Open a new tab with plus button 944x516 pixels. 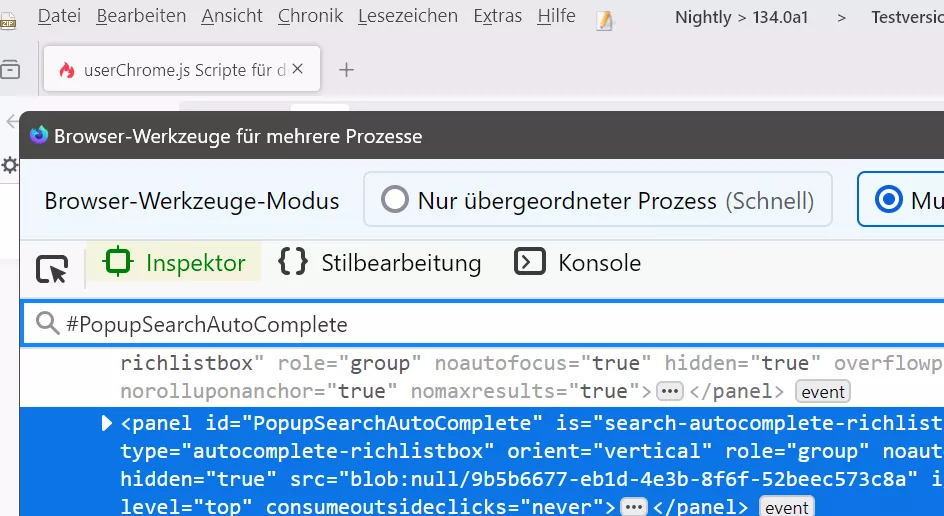point(346,70)
